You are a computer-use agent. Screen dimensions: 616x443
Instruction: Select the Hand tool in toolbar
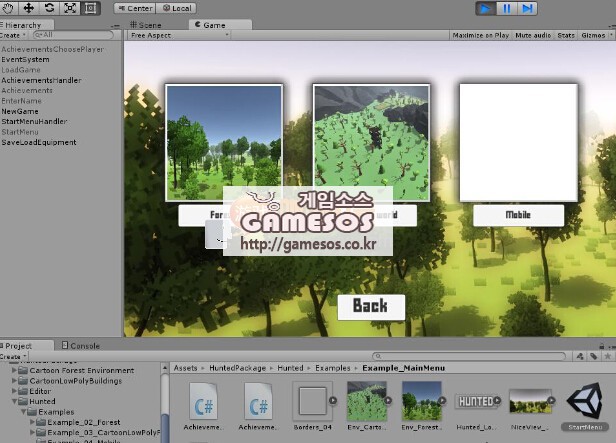(9, 8)
